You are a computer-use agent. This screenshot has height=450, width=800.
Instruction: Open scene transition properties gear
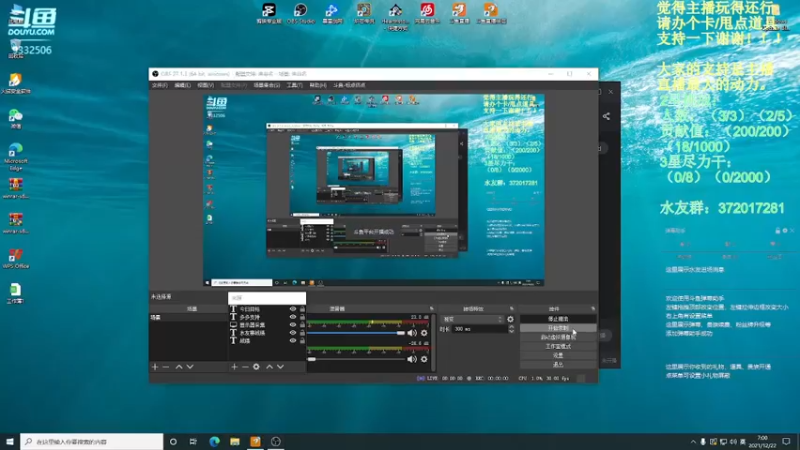pos(510,319)
